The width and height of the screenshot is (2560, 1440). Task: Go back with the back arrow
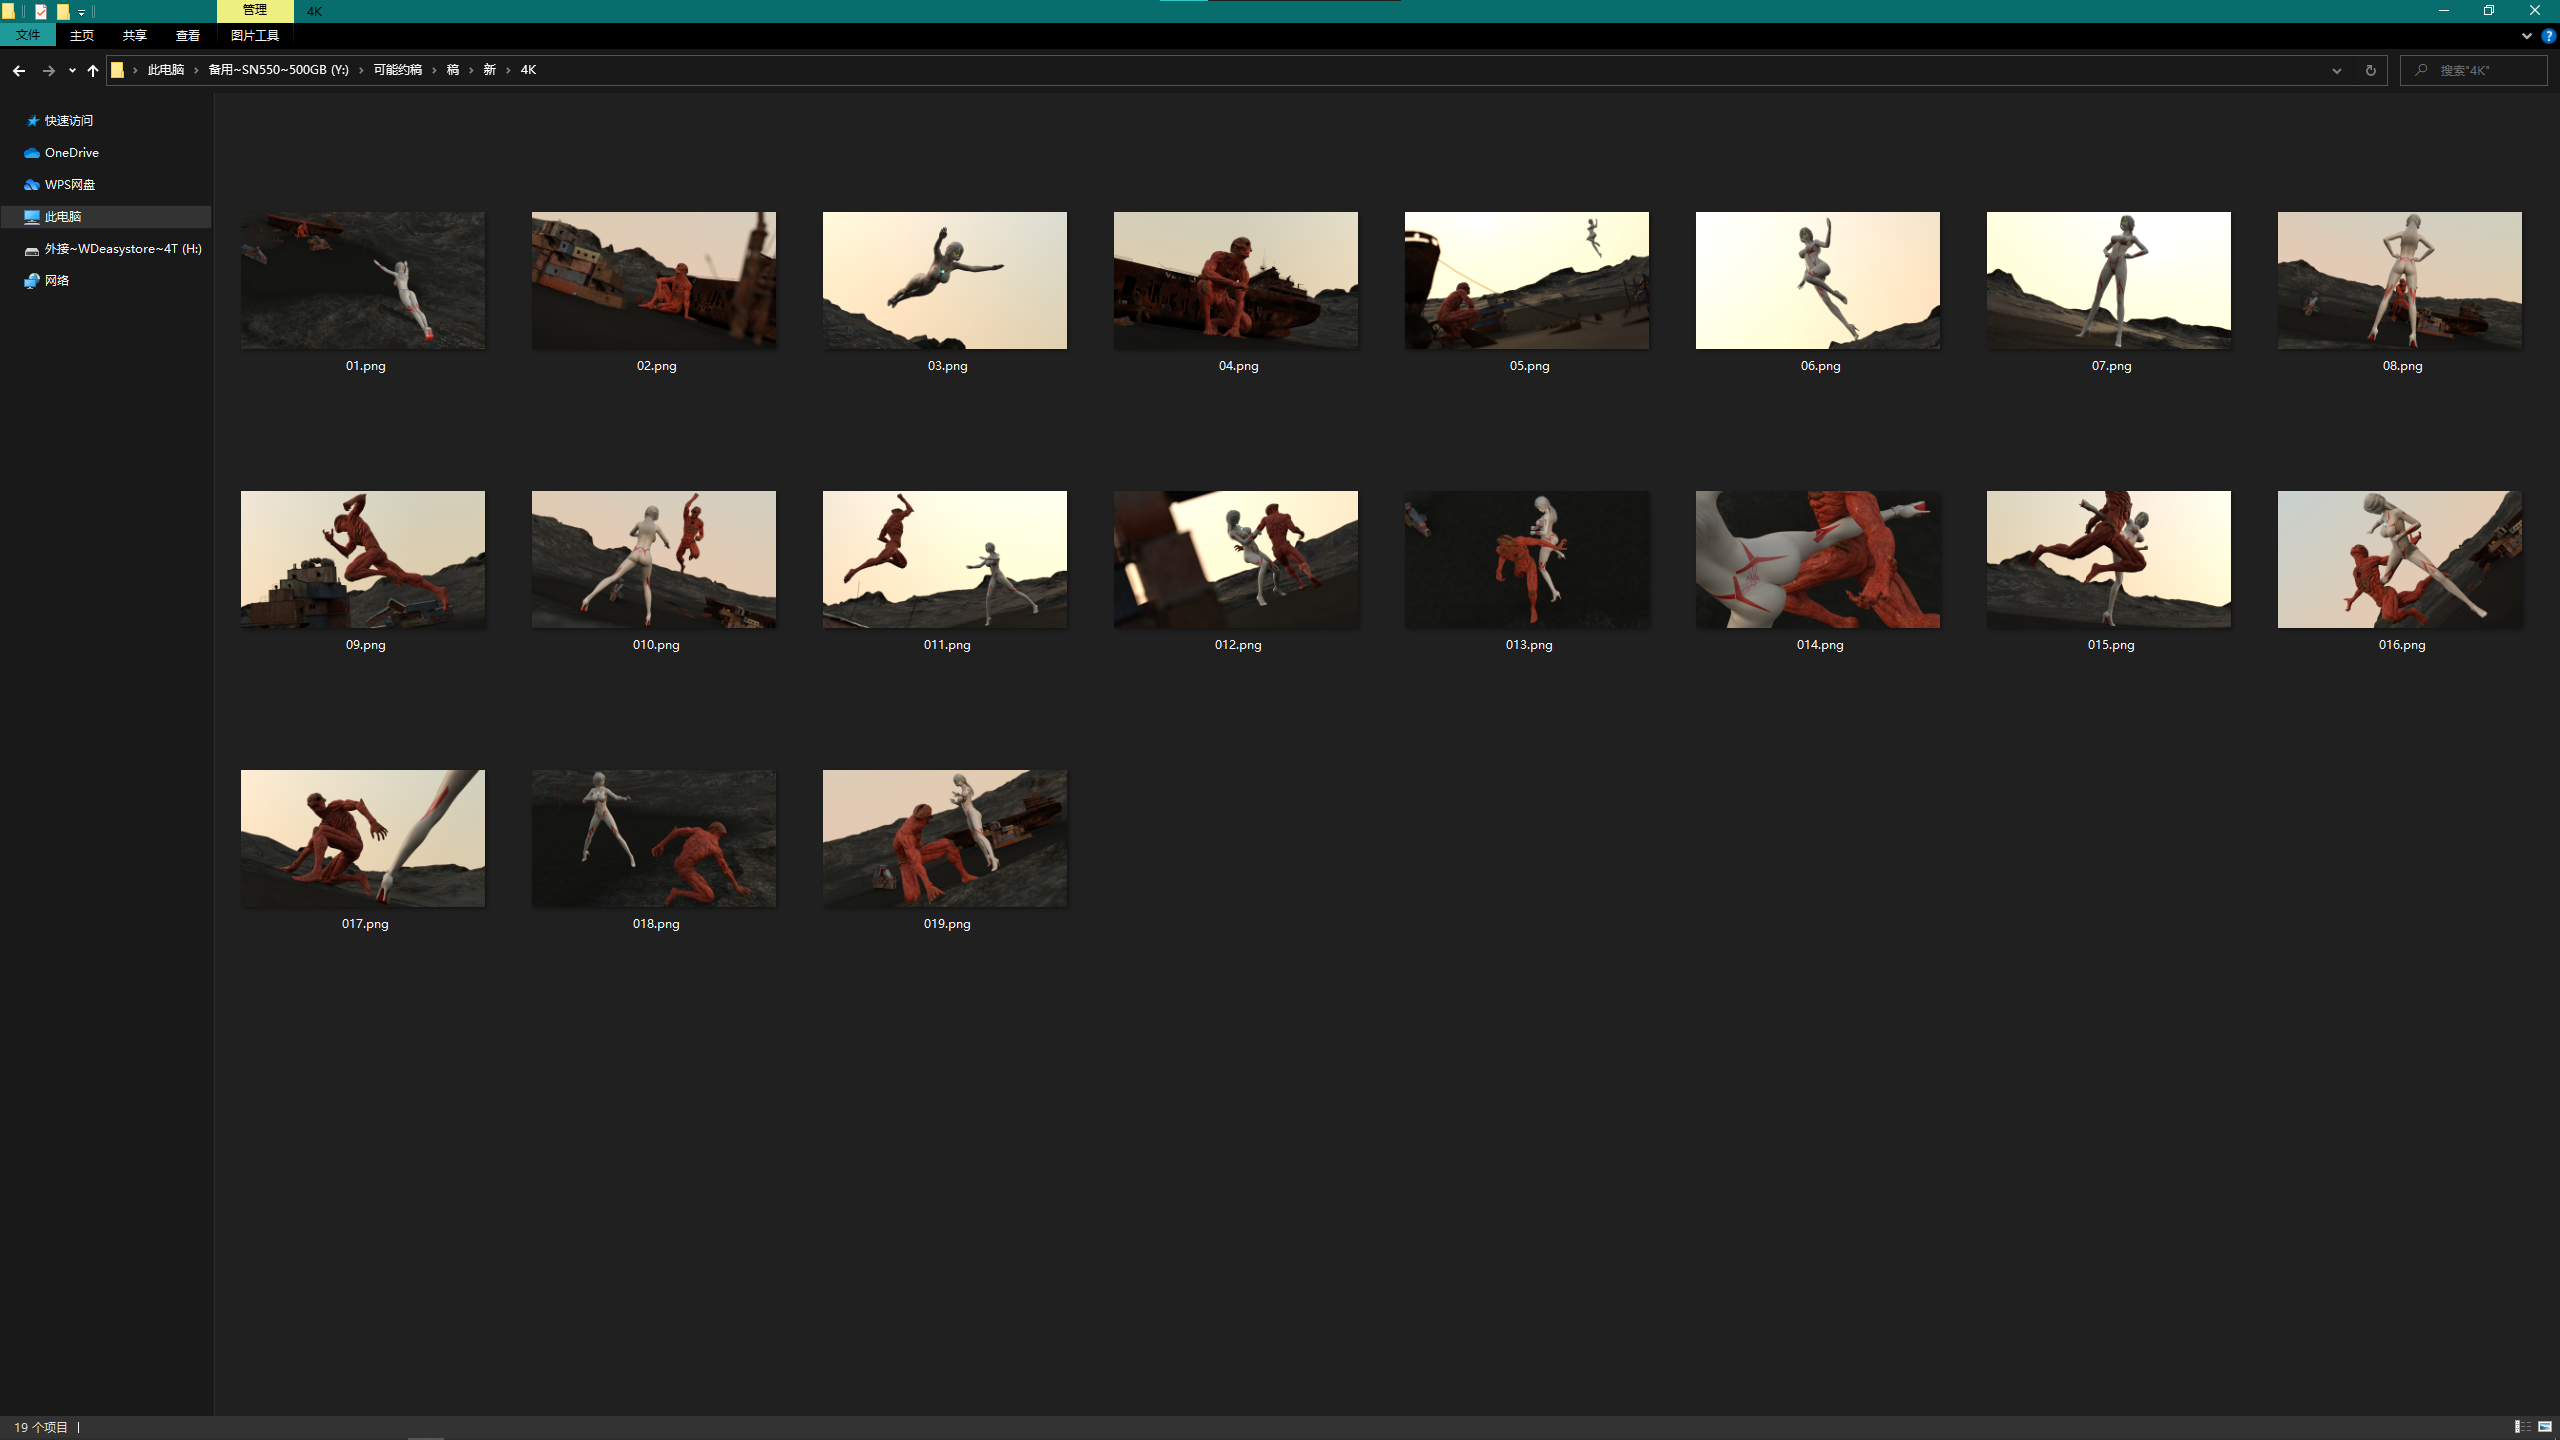pyautogui.click(x=18, y=70)
